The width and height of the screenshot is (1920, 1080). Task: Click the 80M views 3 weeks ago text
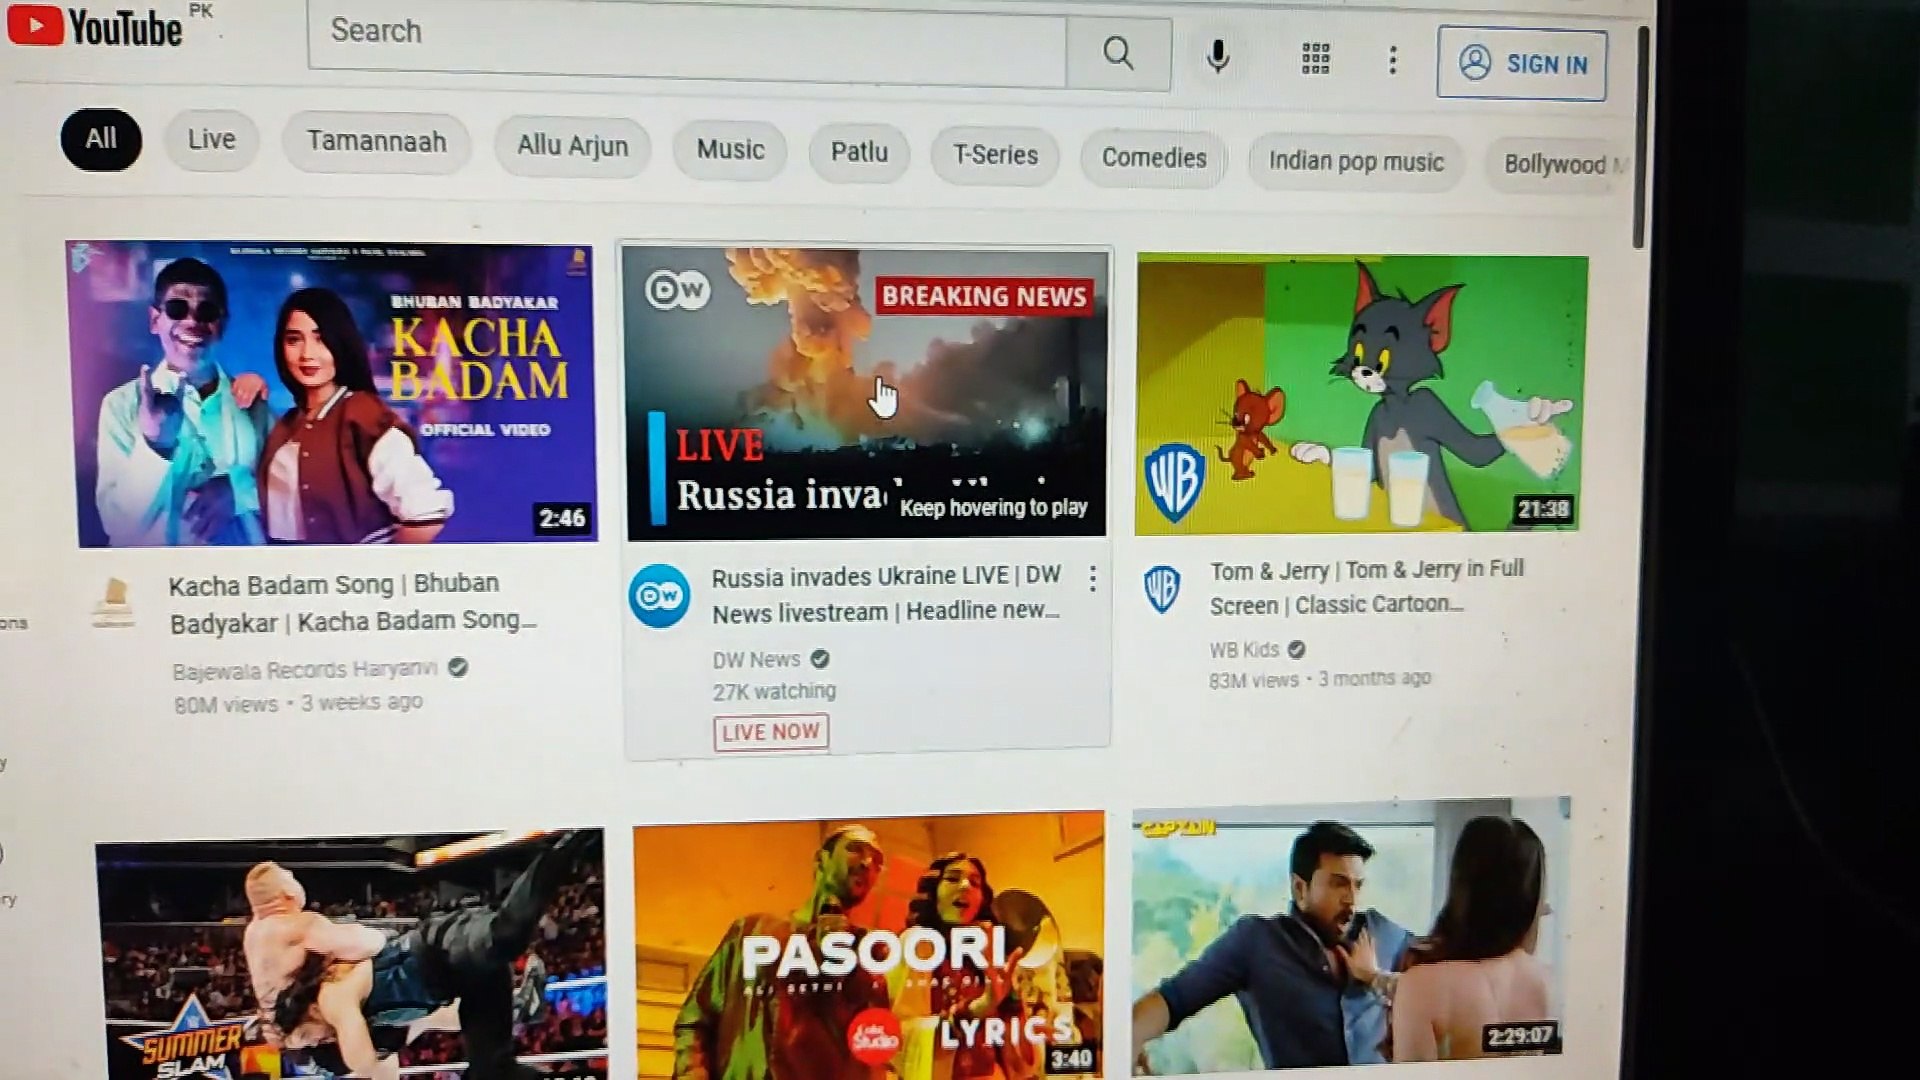[298, 703]
